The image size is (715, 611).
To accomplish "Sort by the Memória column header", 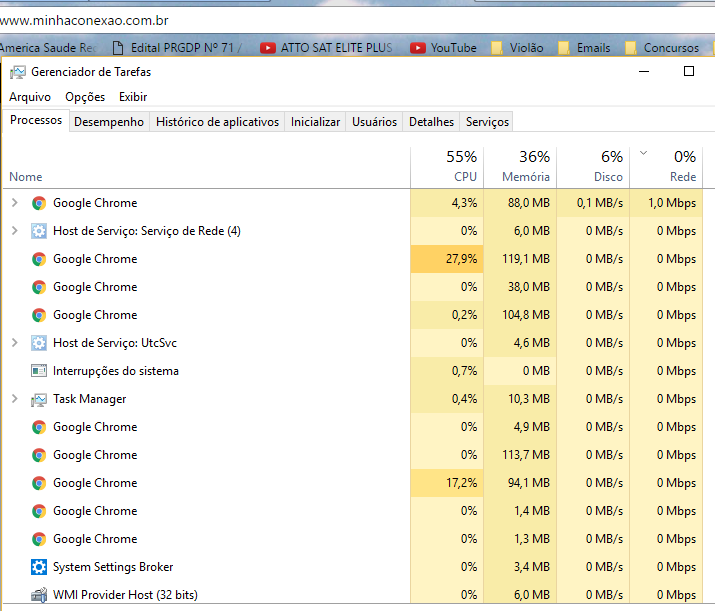I will 520,167.
